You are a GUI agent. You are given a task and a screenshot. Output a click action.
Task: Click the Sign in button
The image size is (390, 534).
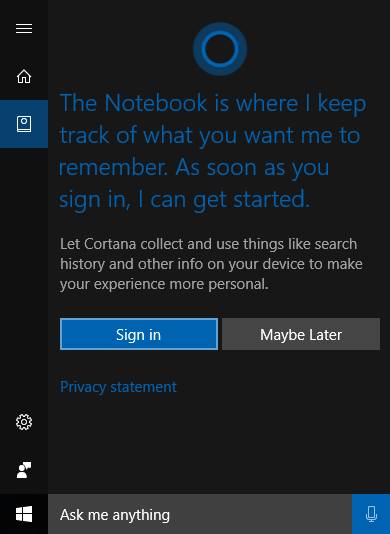[x=139, y=334]
